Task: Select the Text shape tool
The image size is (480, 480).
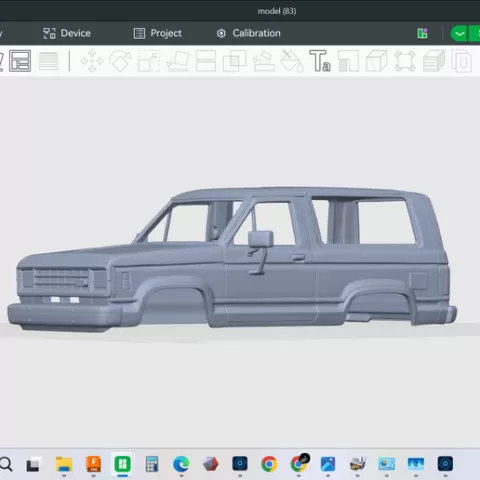Action: [x=320, y=61]
